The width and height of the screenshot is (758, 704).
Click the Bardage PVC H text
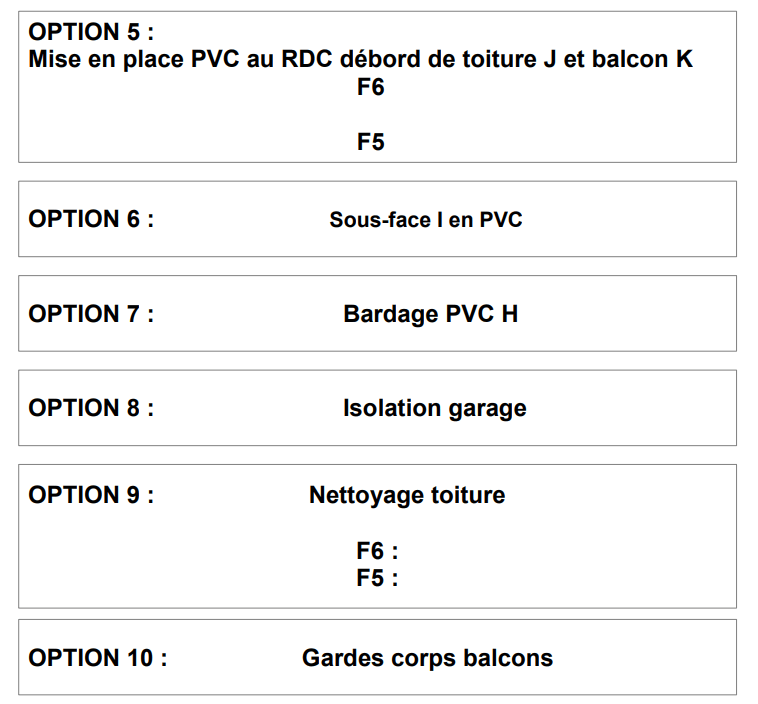click(431, 314)
